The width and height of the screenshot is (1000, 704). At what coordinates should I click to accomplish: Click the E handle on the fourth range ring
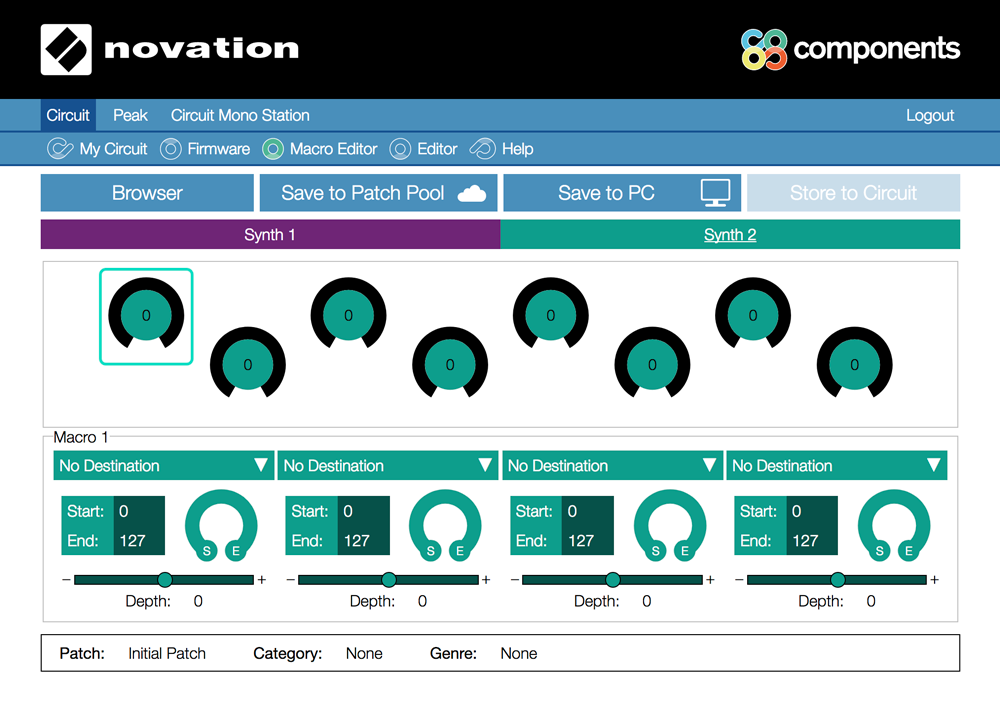909,551
